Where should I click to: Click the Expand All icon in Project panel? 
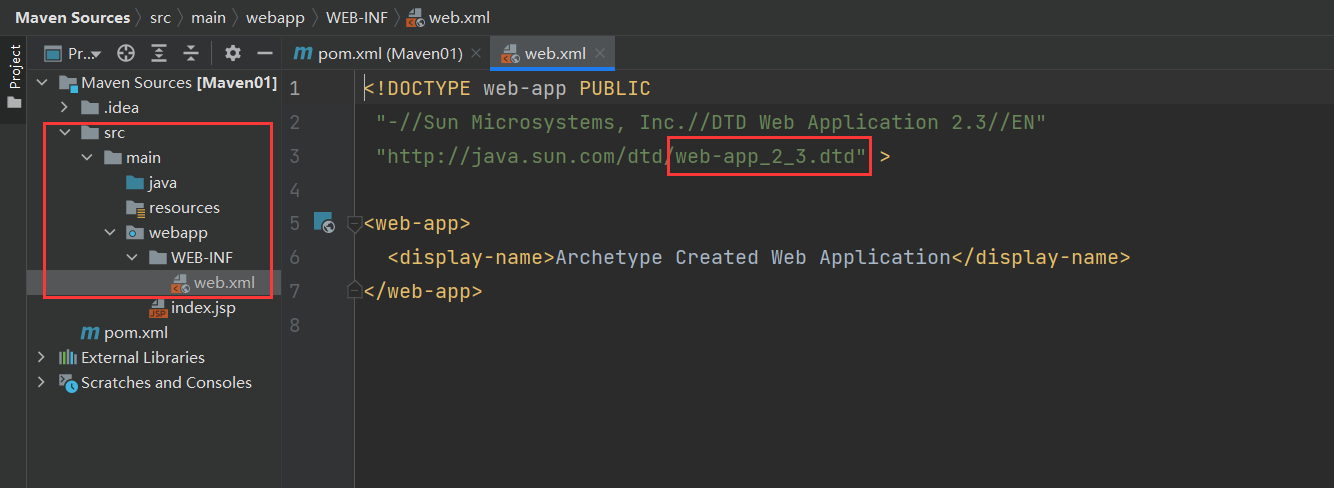[x=159, y=53]
